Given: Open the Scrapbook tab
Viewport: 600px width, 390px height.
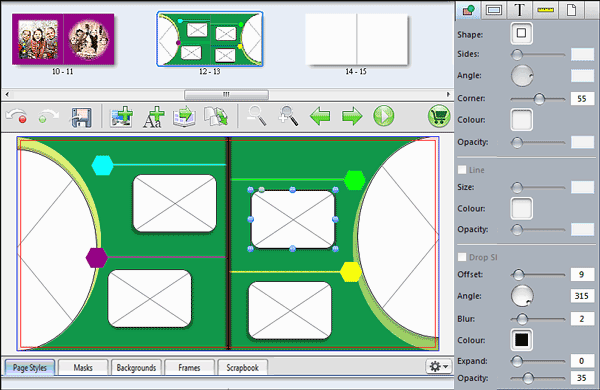Looking at the screenshot, I should pos(242,367).
